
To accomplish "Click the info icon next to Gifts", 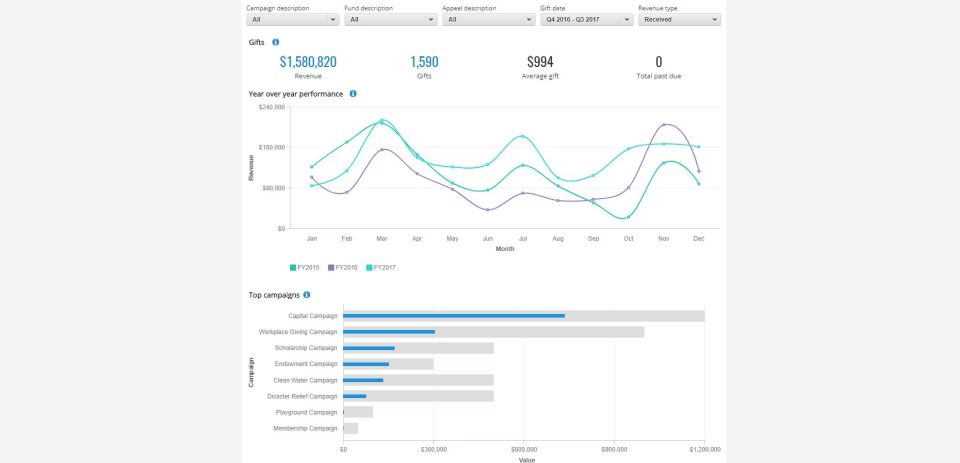I will 276,42.
